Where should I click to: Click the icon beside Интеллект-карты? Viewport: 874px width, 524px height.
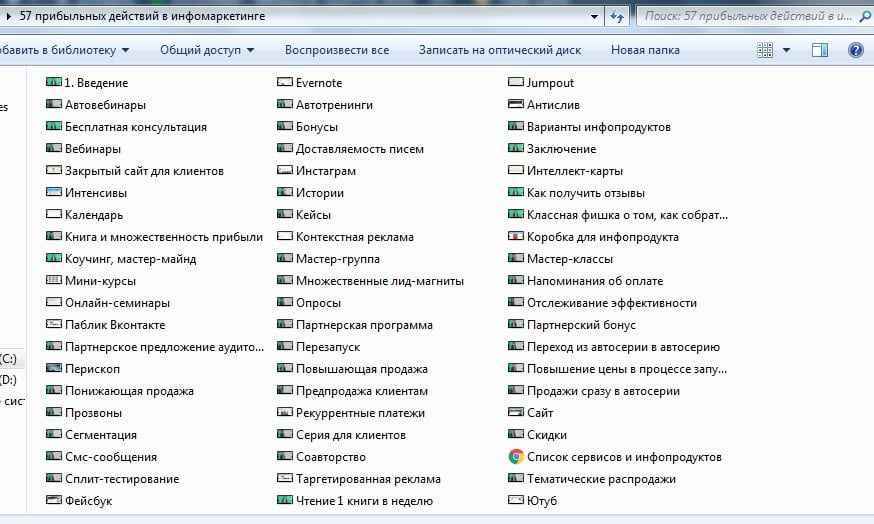click(x=516, y=170)
